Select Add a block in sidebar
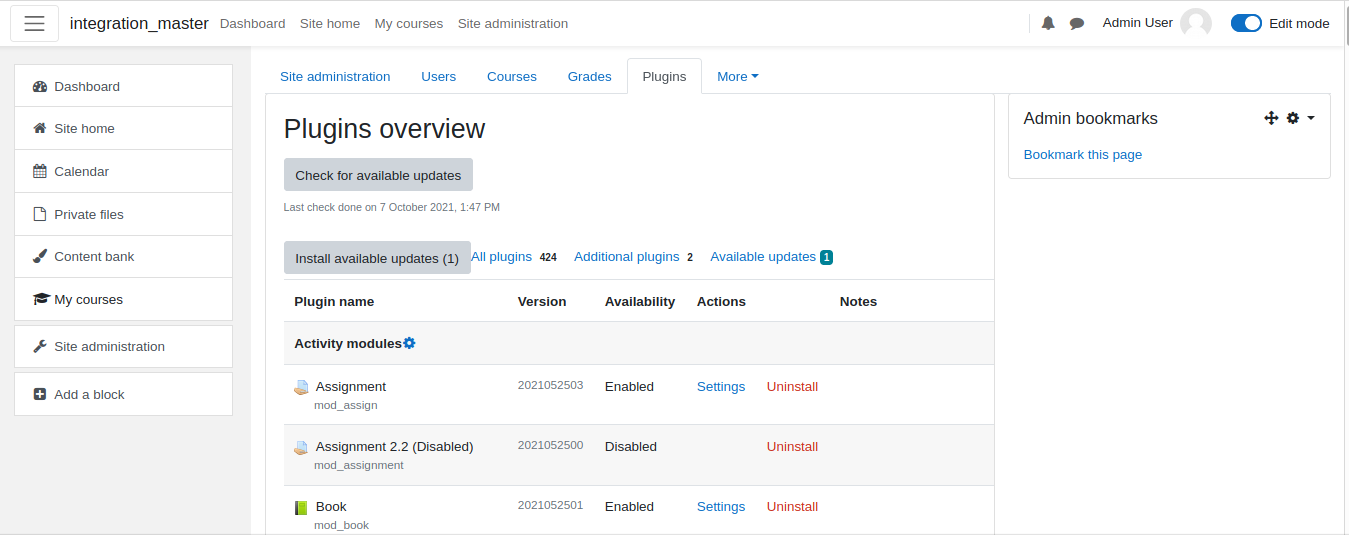Screen dimensions: 1349x535 click(124, 394)
